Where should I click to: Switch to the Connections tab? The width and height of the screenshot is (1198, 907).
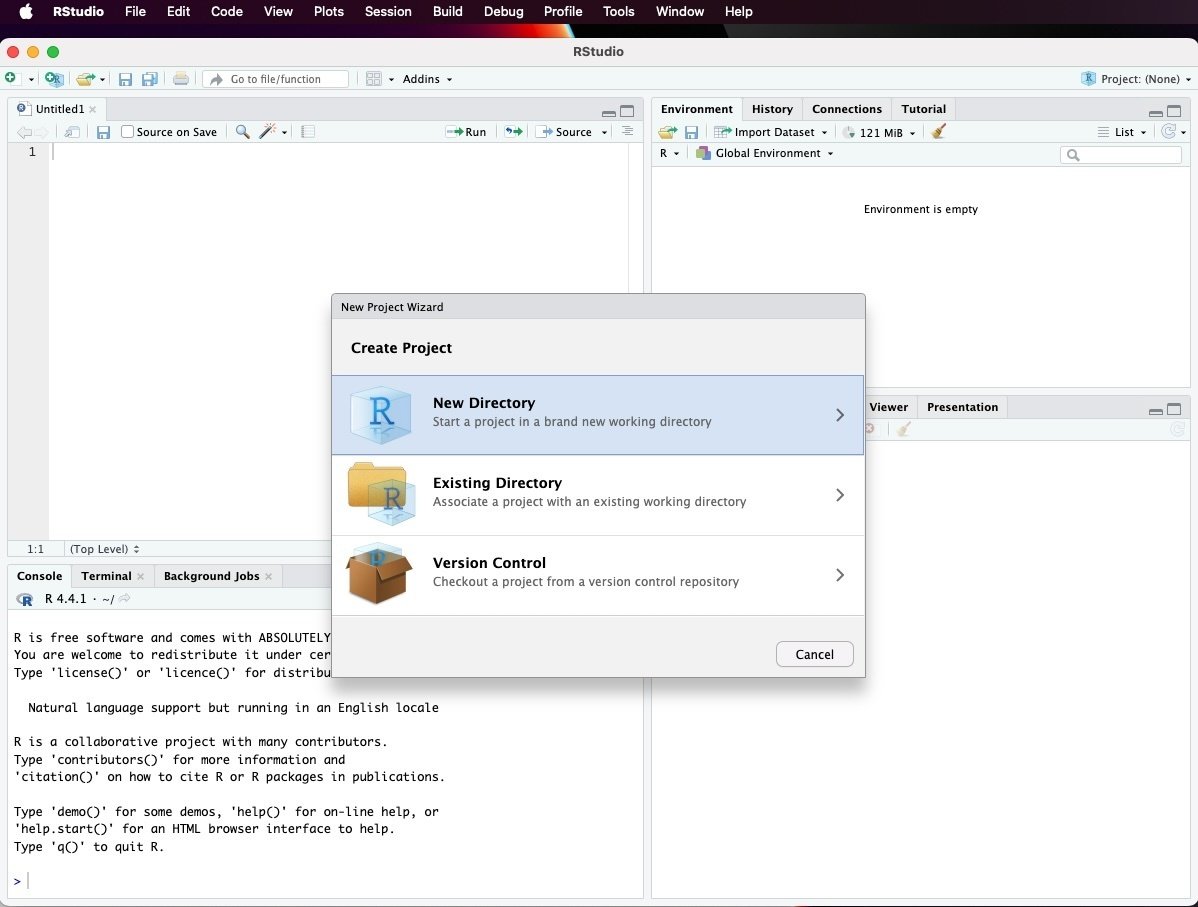[x=847, y=109]
